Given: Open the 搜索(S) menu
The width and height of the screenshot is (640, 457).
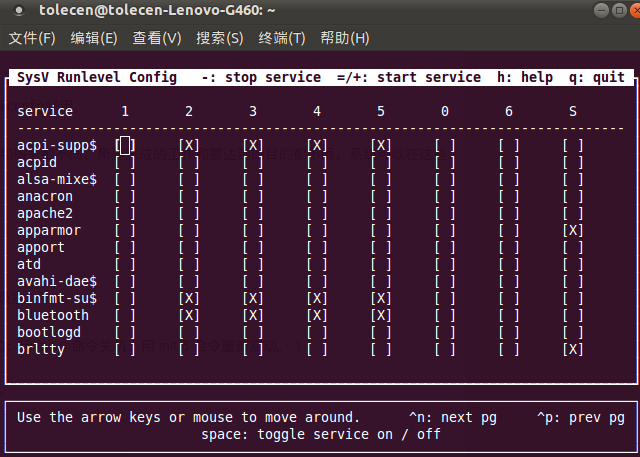Looking at the screenshot, I should [220, 38].
